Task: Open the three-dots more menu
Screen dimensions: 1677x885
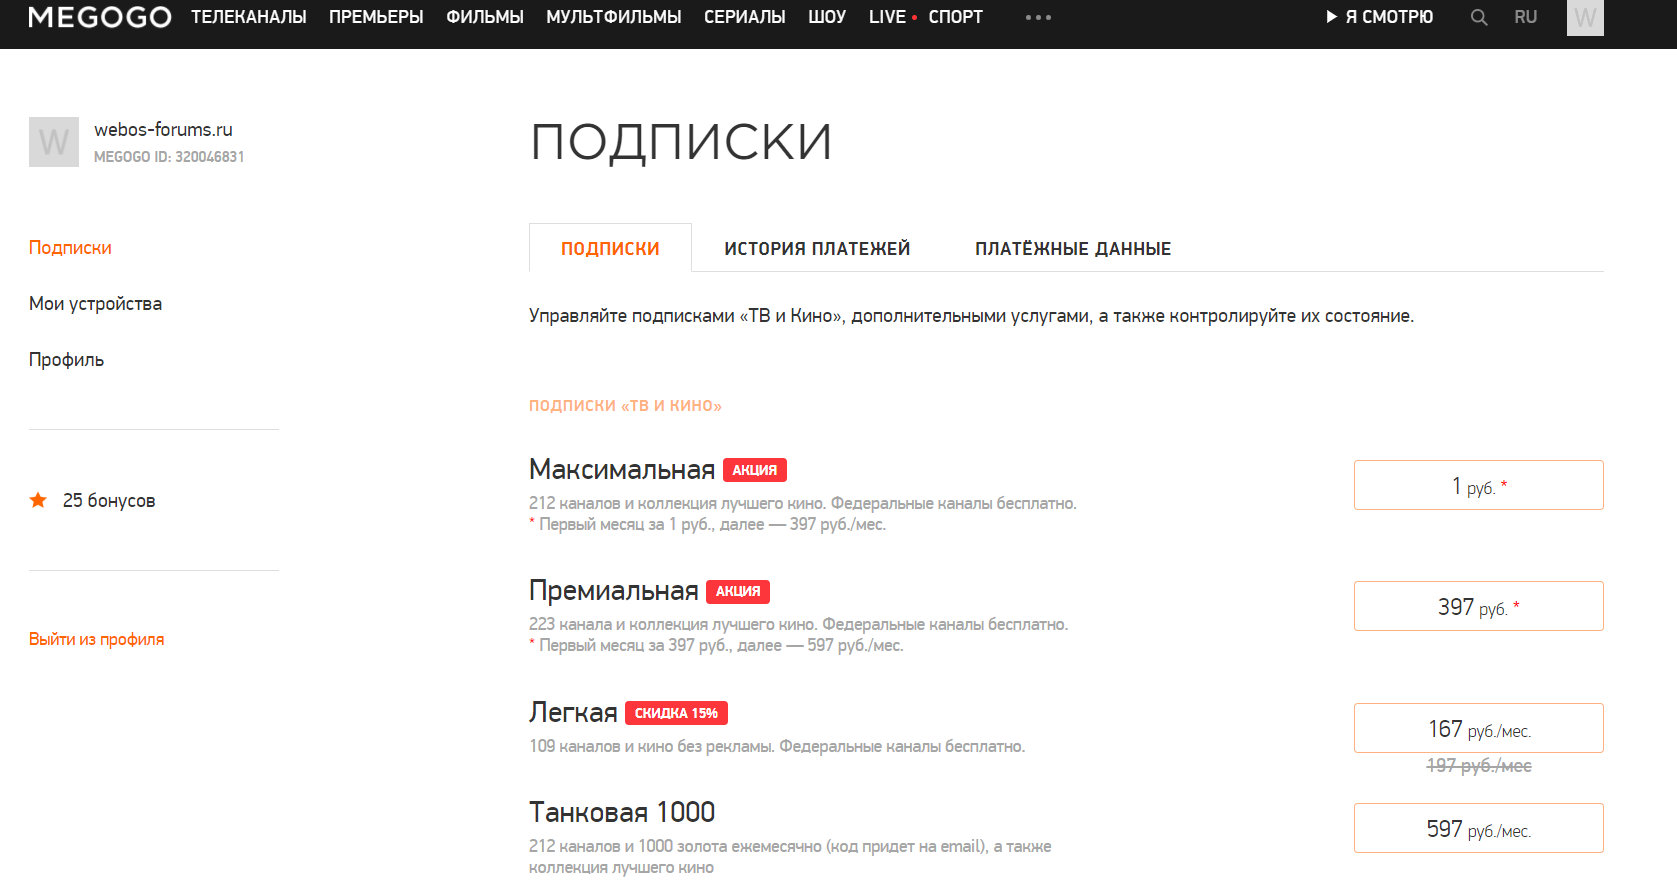Action: click(x=1038, y=17)
